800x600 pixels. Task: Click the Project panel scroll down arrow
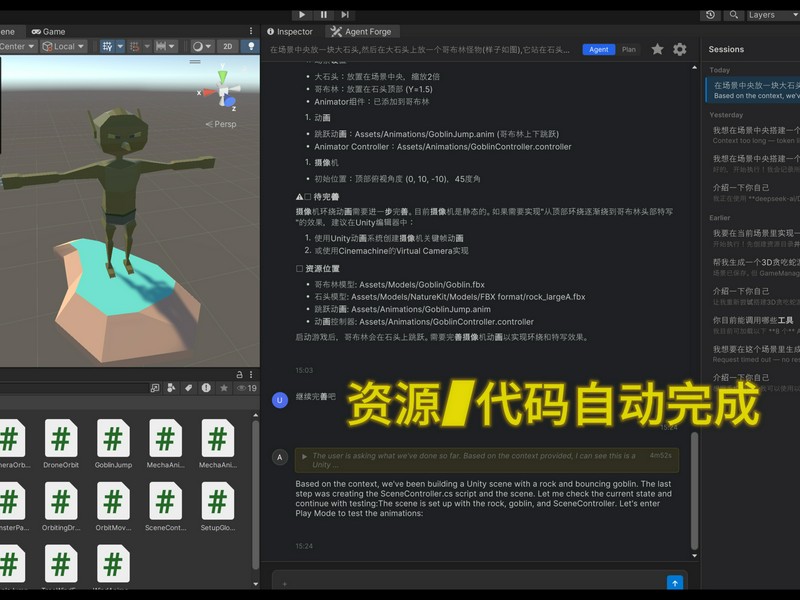pos(255,584)
